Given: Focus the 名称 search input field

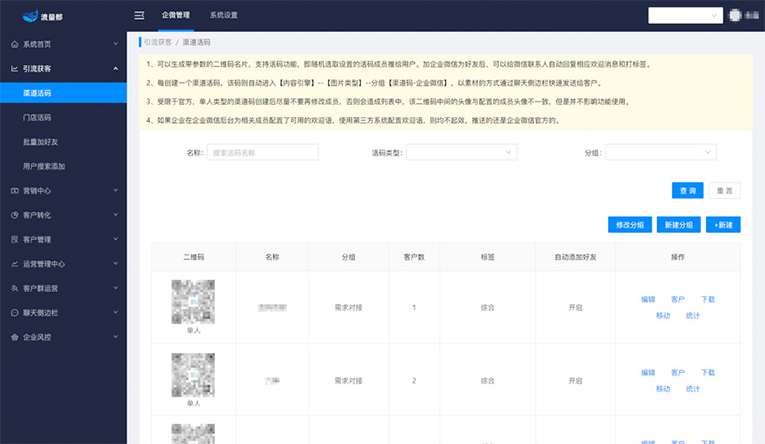Looking at the screenshot, I should coord(262,152).
